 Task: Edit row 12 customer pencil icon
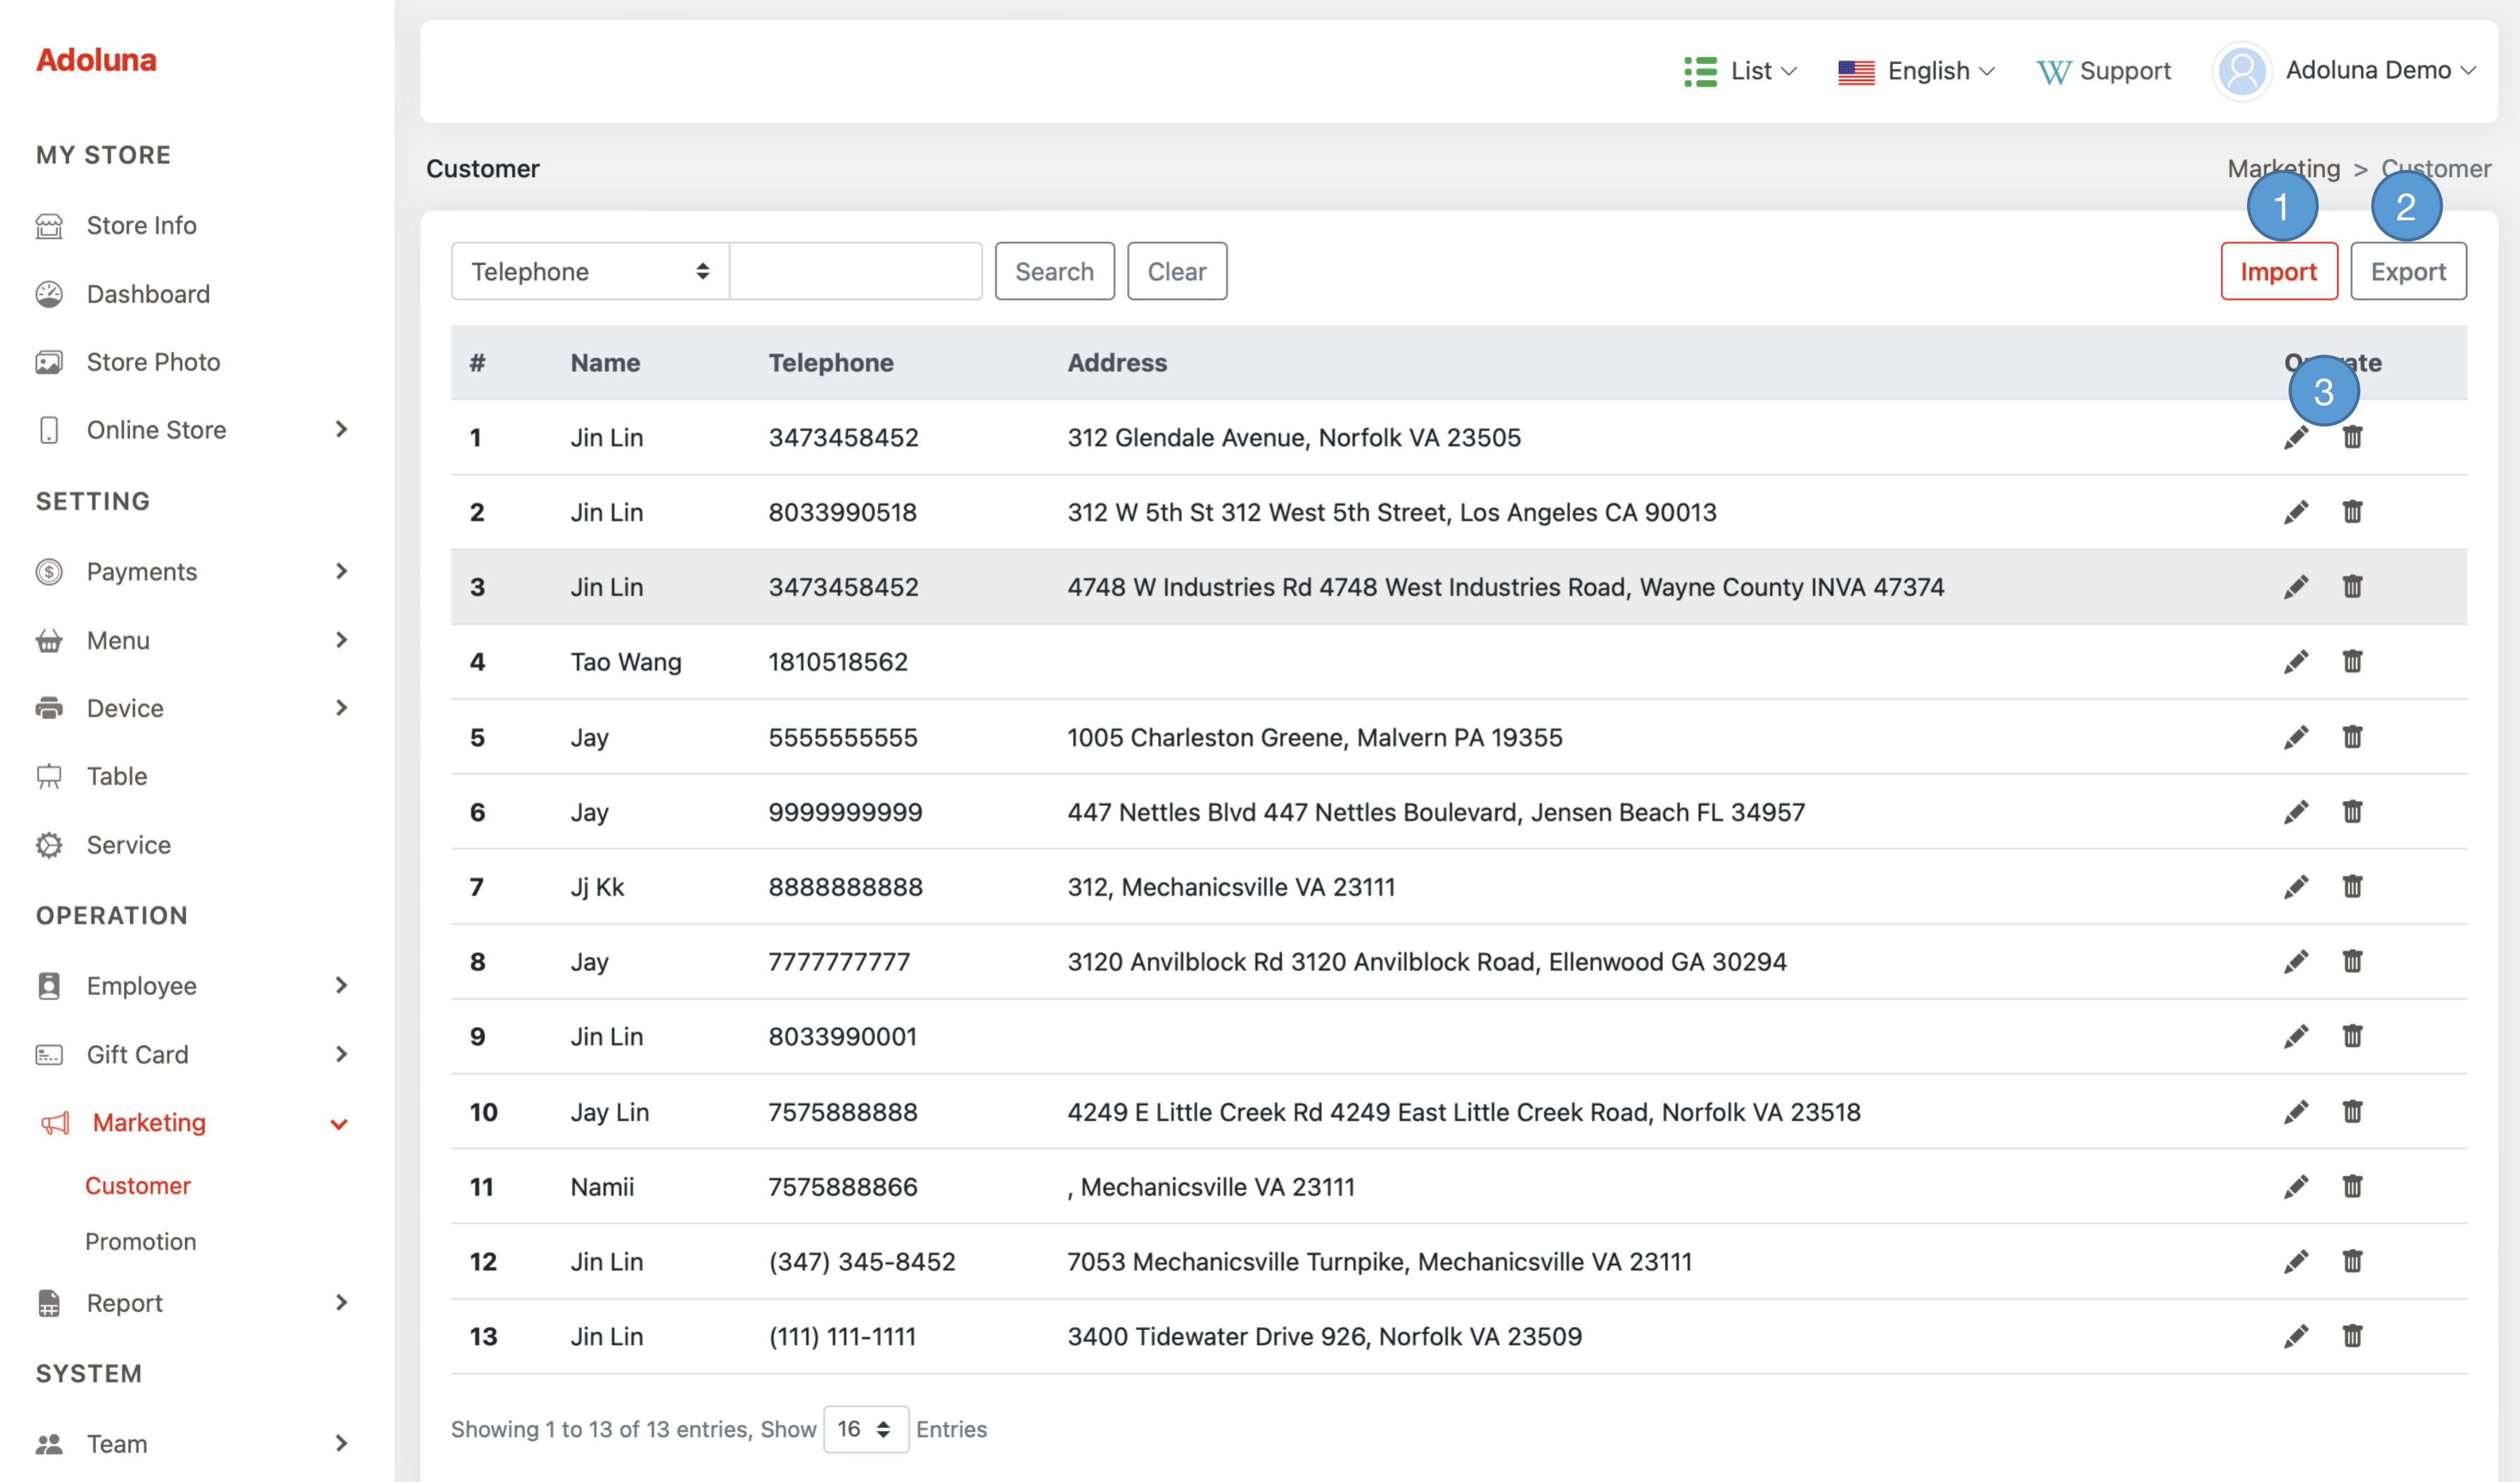click(2296, 1262)
